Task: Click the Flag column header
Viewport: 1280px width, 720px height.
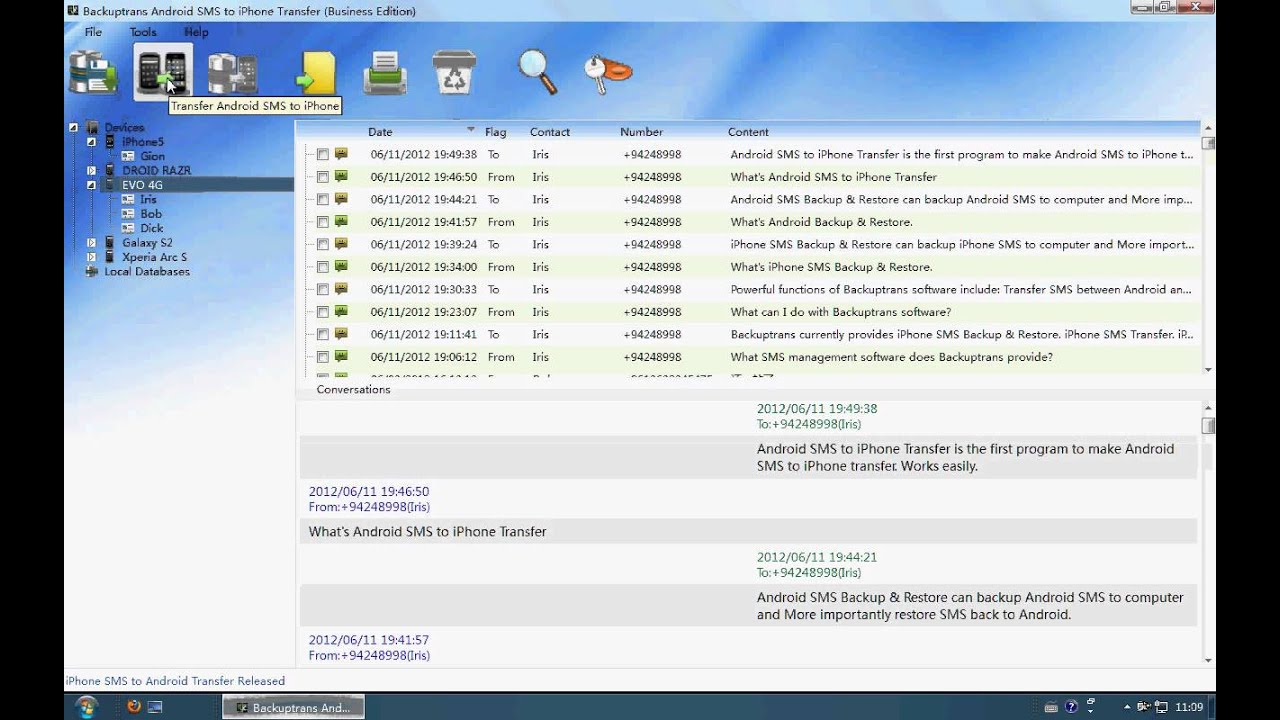Action: (x=495, y=132)
